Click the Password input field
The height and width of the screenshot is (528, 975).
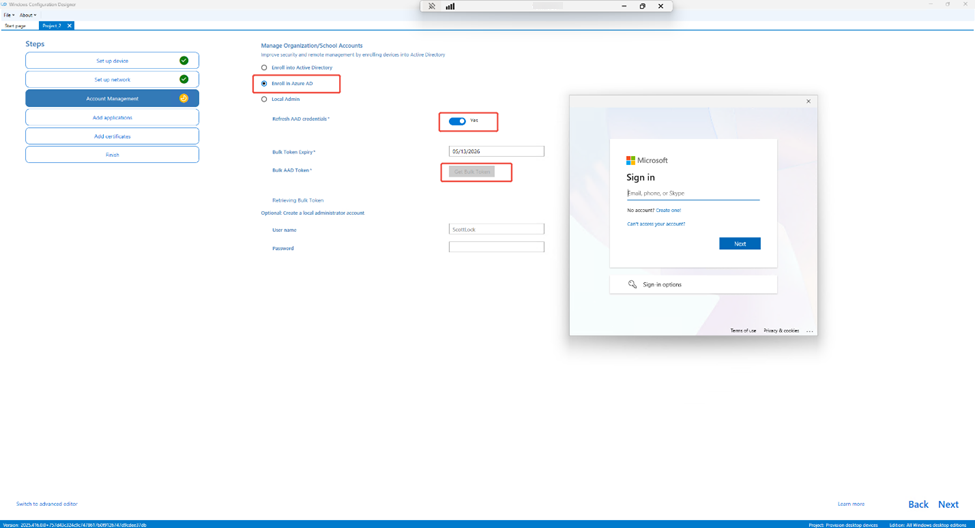[x=496, y=247]
